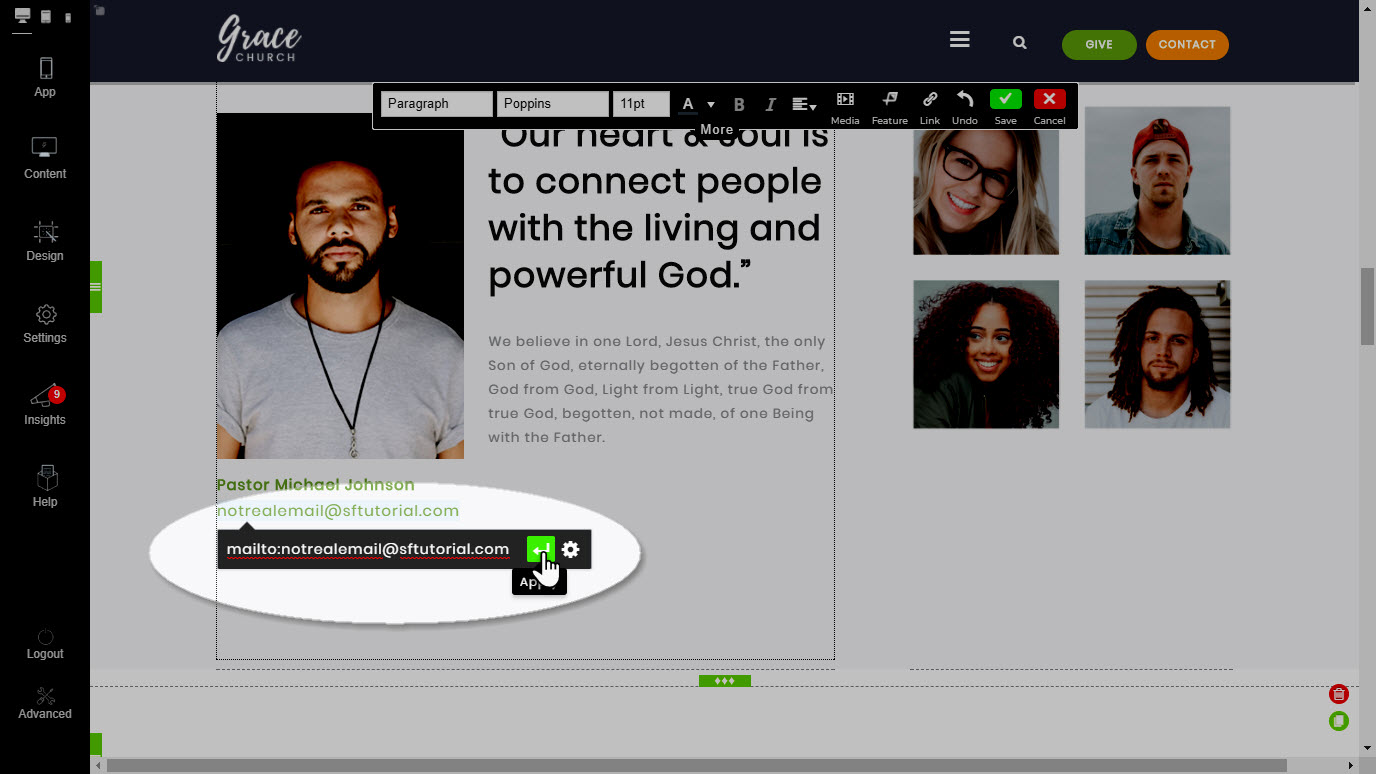Click the text color A button

(688, 104)
